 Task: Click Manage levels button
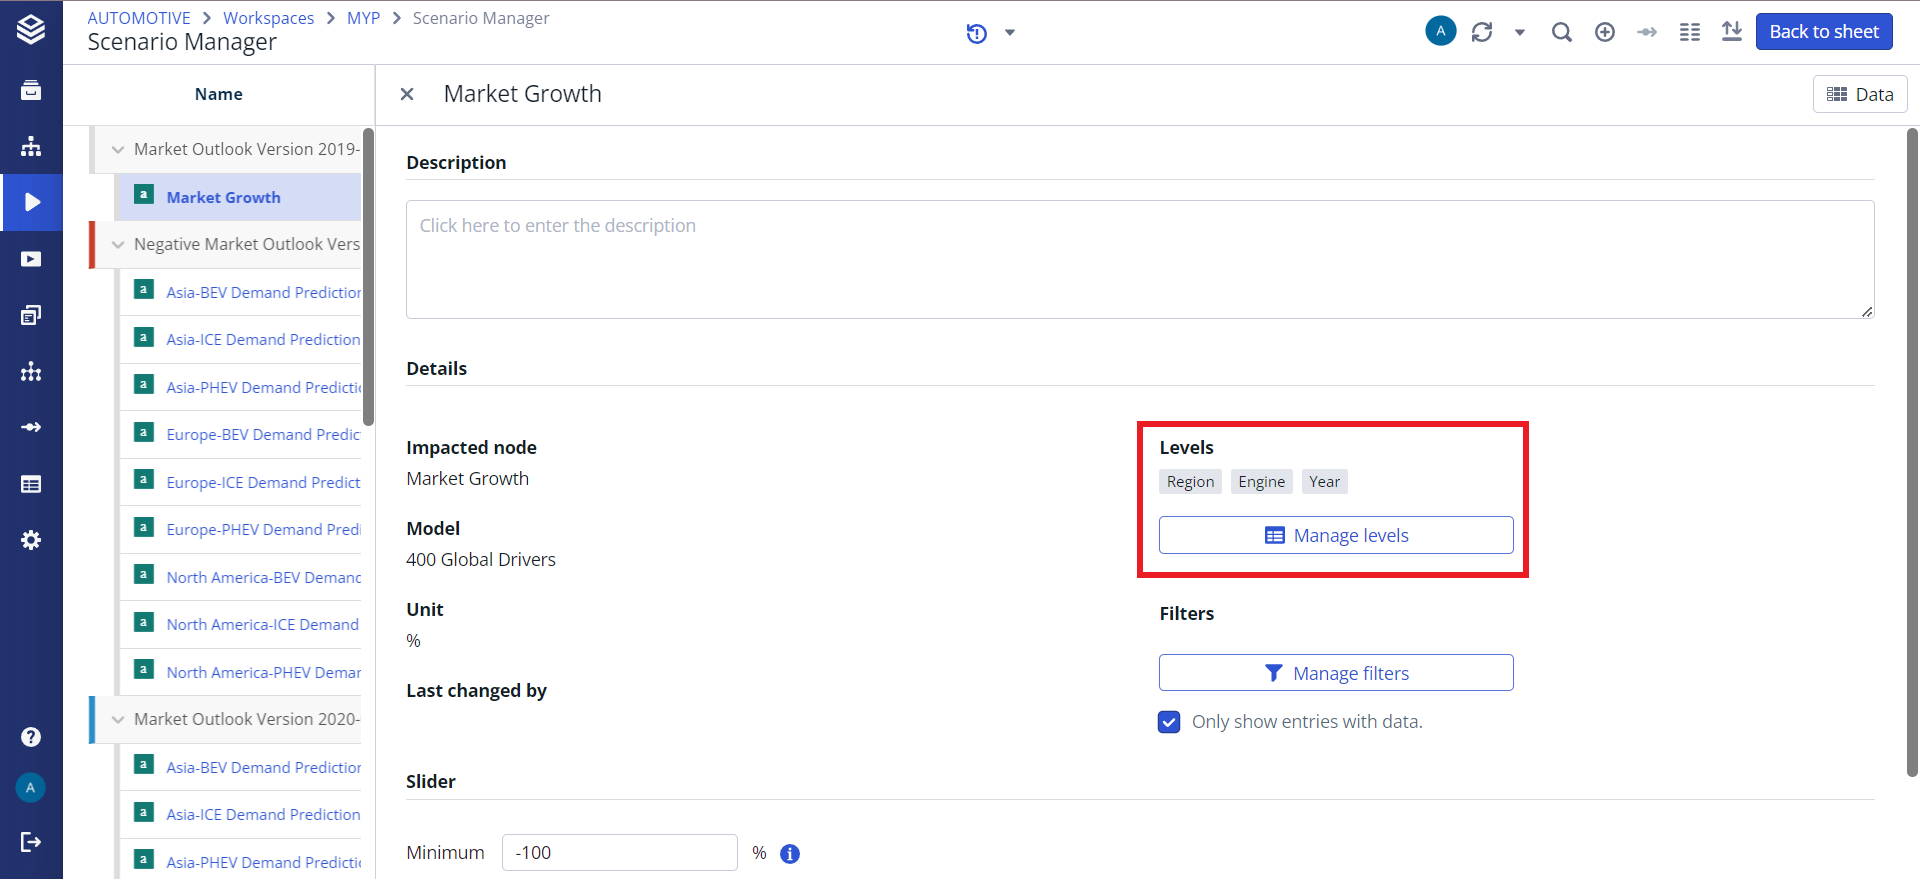coord(1335,535)
